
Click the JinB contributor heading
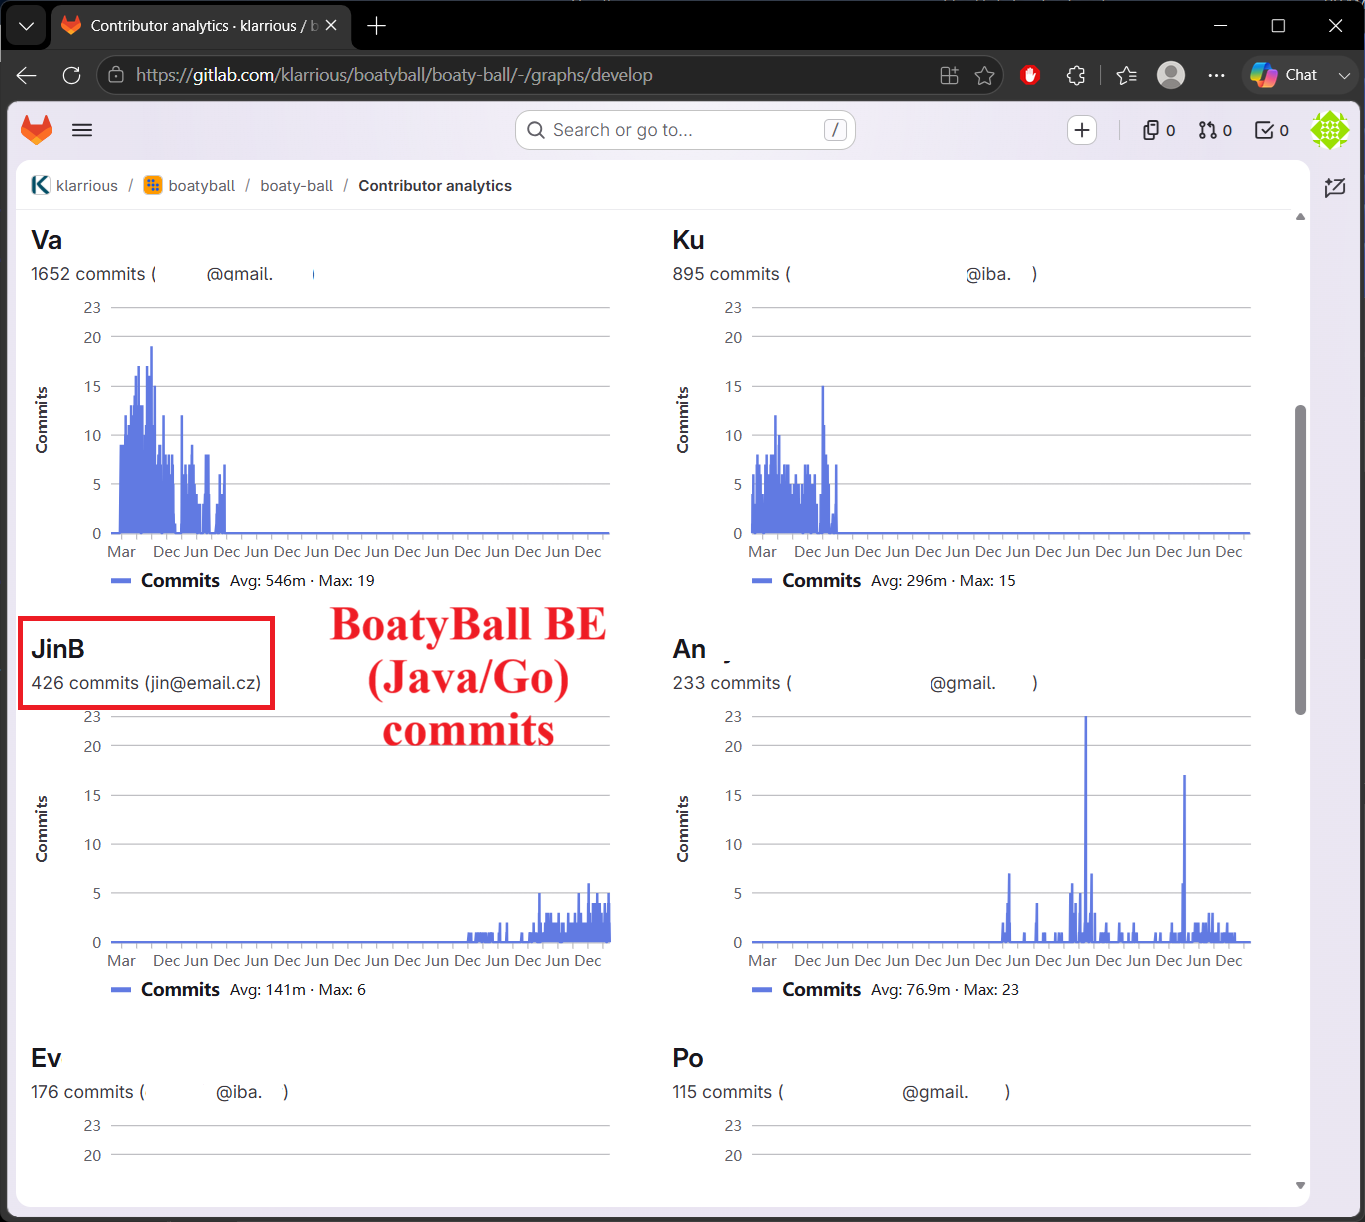click(x=58, y=649)
